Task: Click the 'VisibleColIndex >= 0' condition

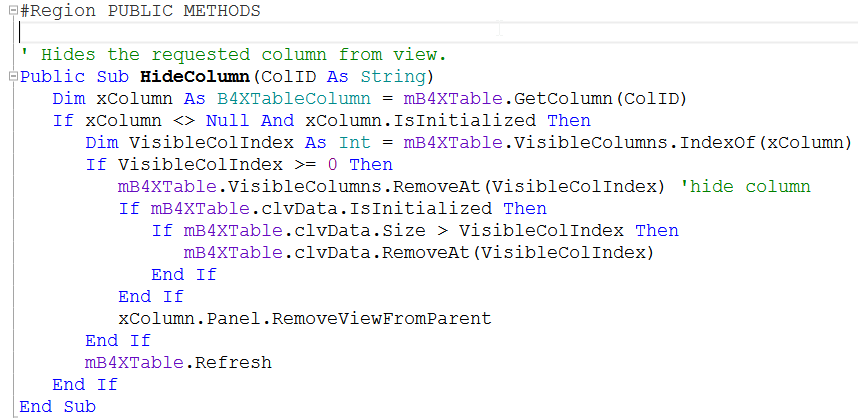Action: (232, 164)
